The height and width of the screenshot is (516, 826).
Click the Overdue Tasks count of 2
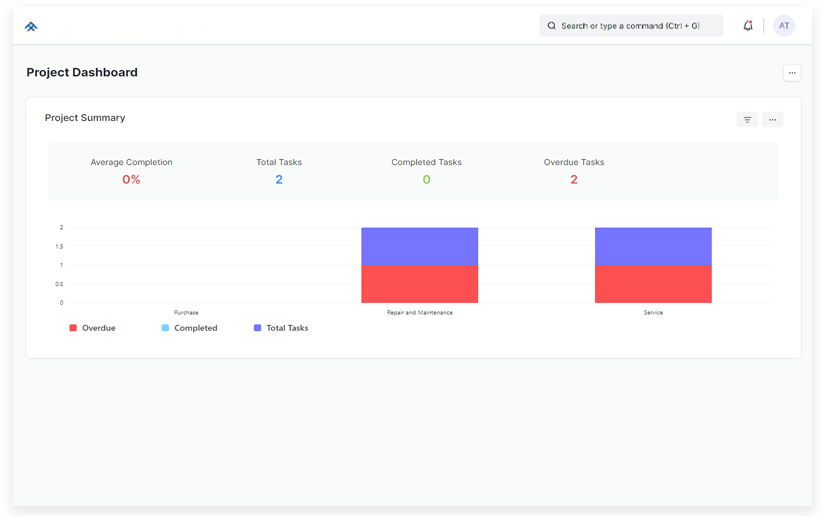point(574,180)
